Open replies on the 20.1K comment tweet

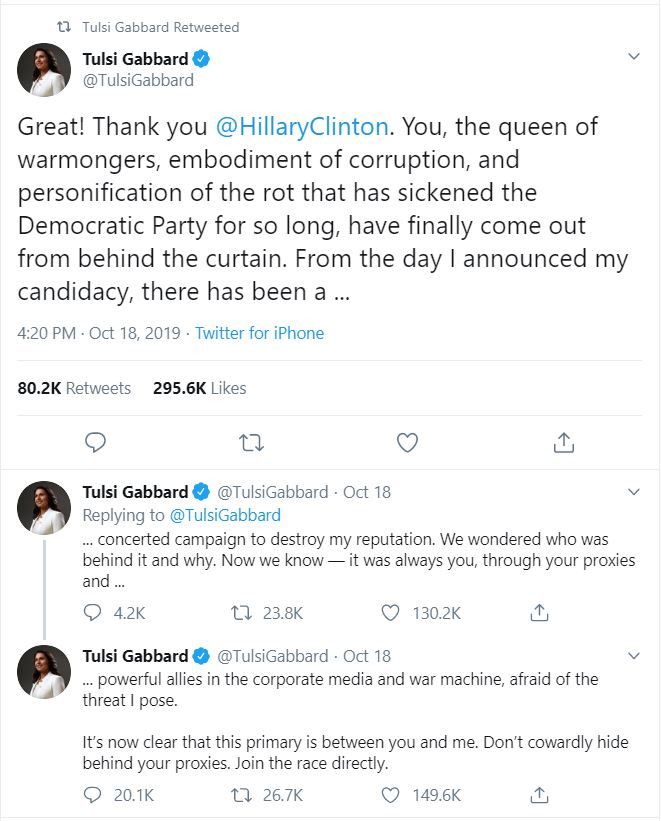click(94, 795)
